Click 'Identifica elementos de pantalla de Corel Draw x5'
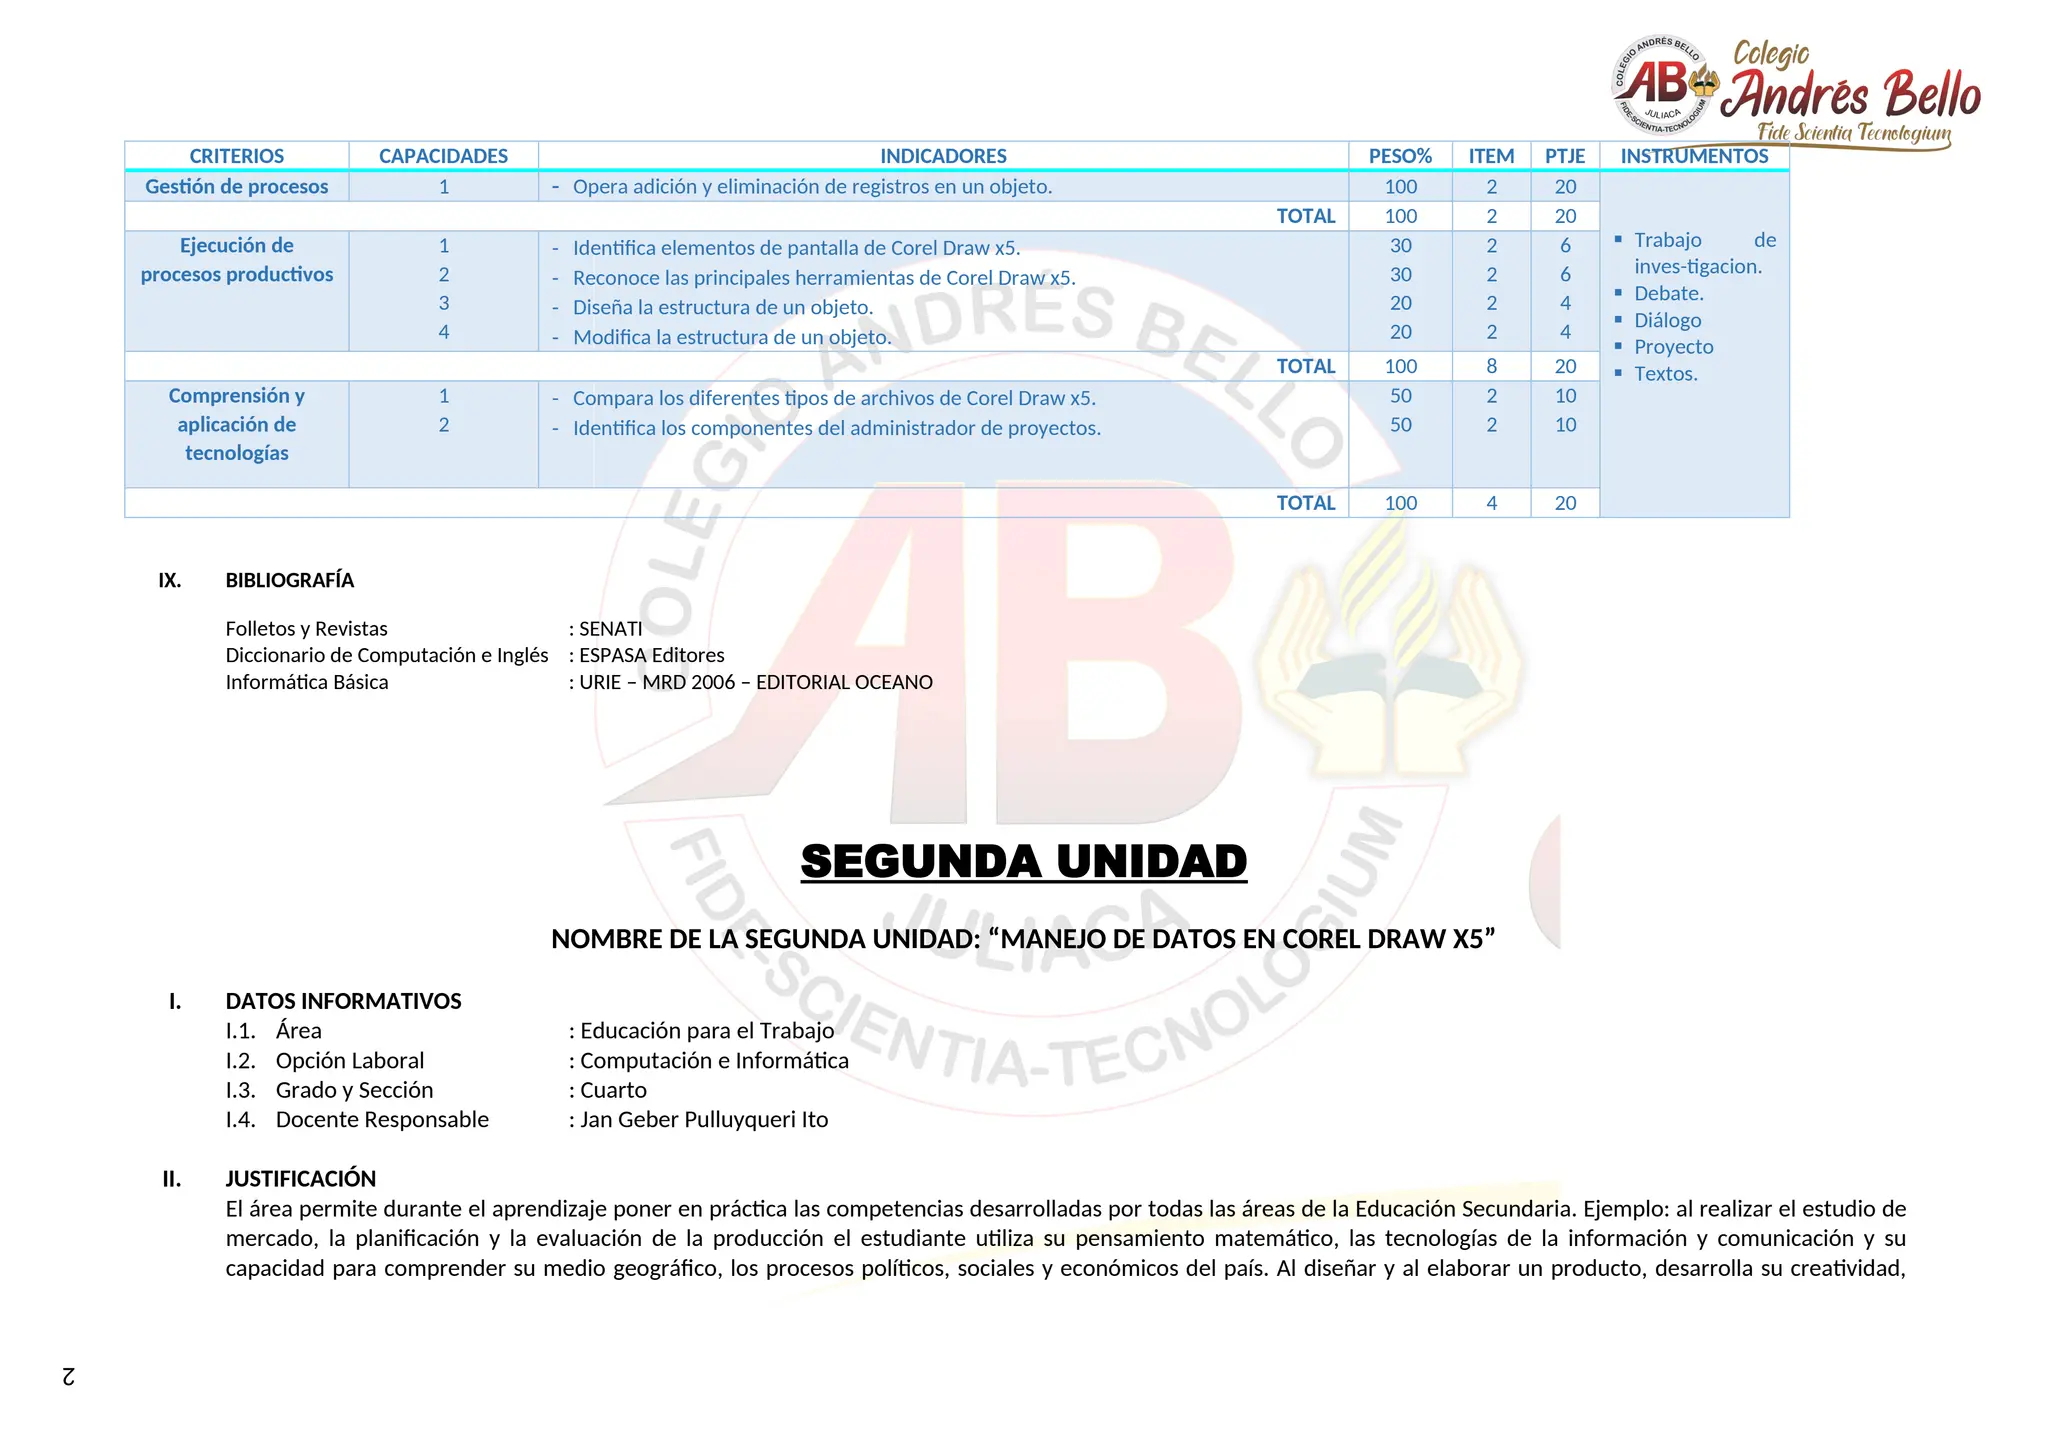The width and height of the screenshot is (2048, 1448). [796, 248]
